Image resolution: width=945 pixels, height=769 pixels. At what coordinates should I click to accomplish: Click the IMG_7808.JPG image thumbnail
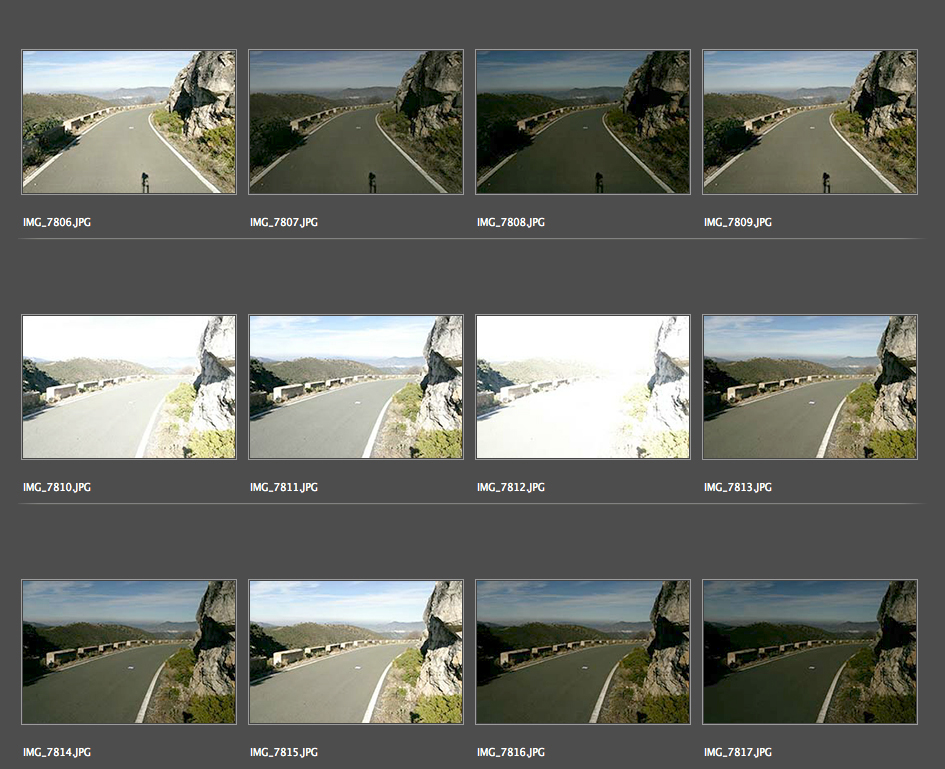tap(583, 122)
